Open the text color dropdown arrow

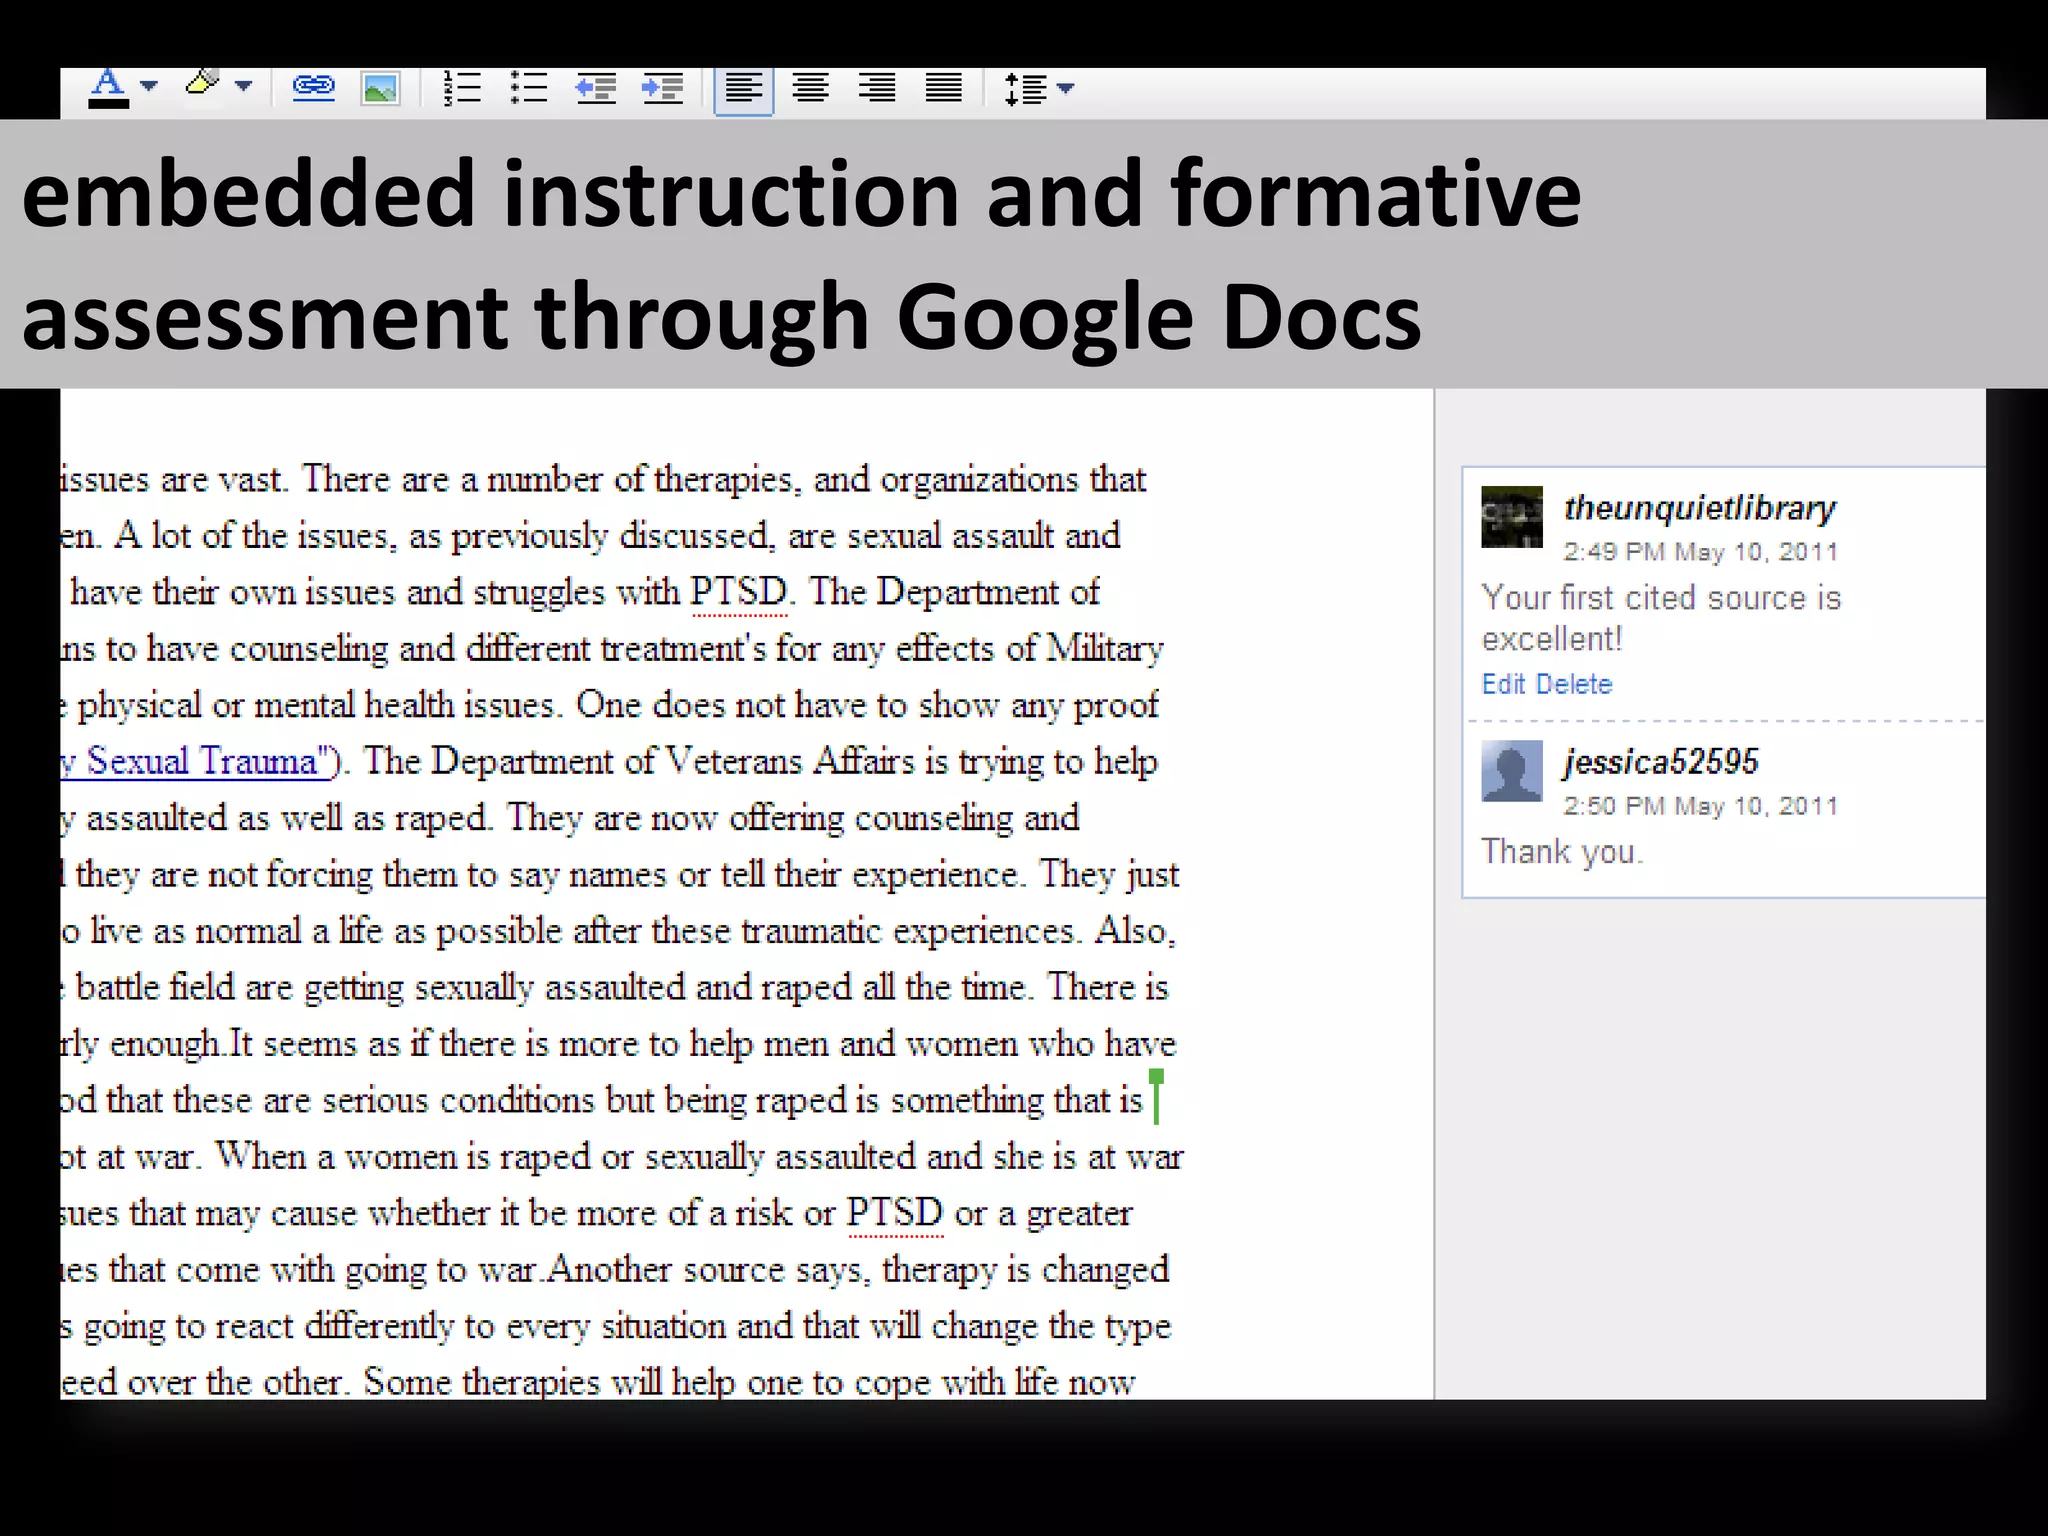pyautogui.click(x=149, y=87)
